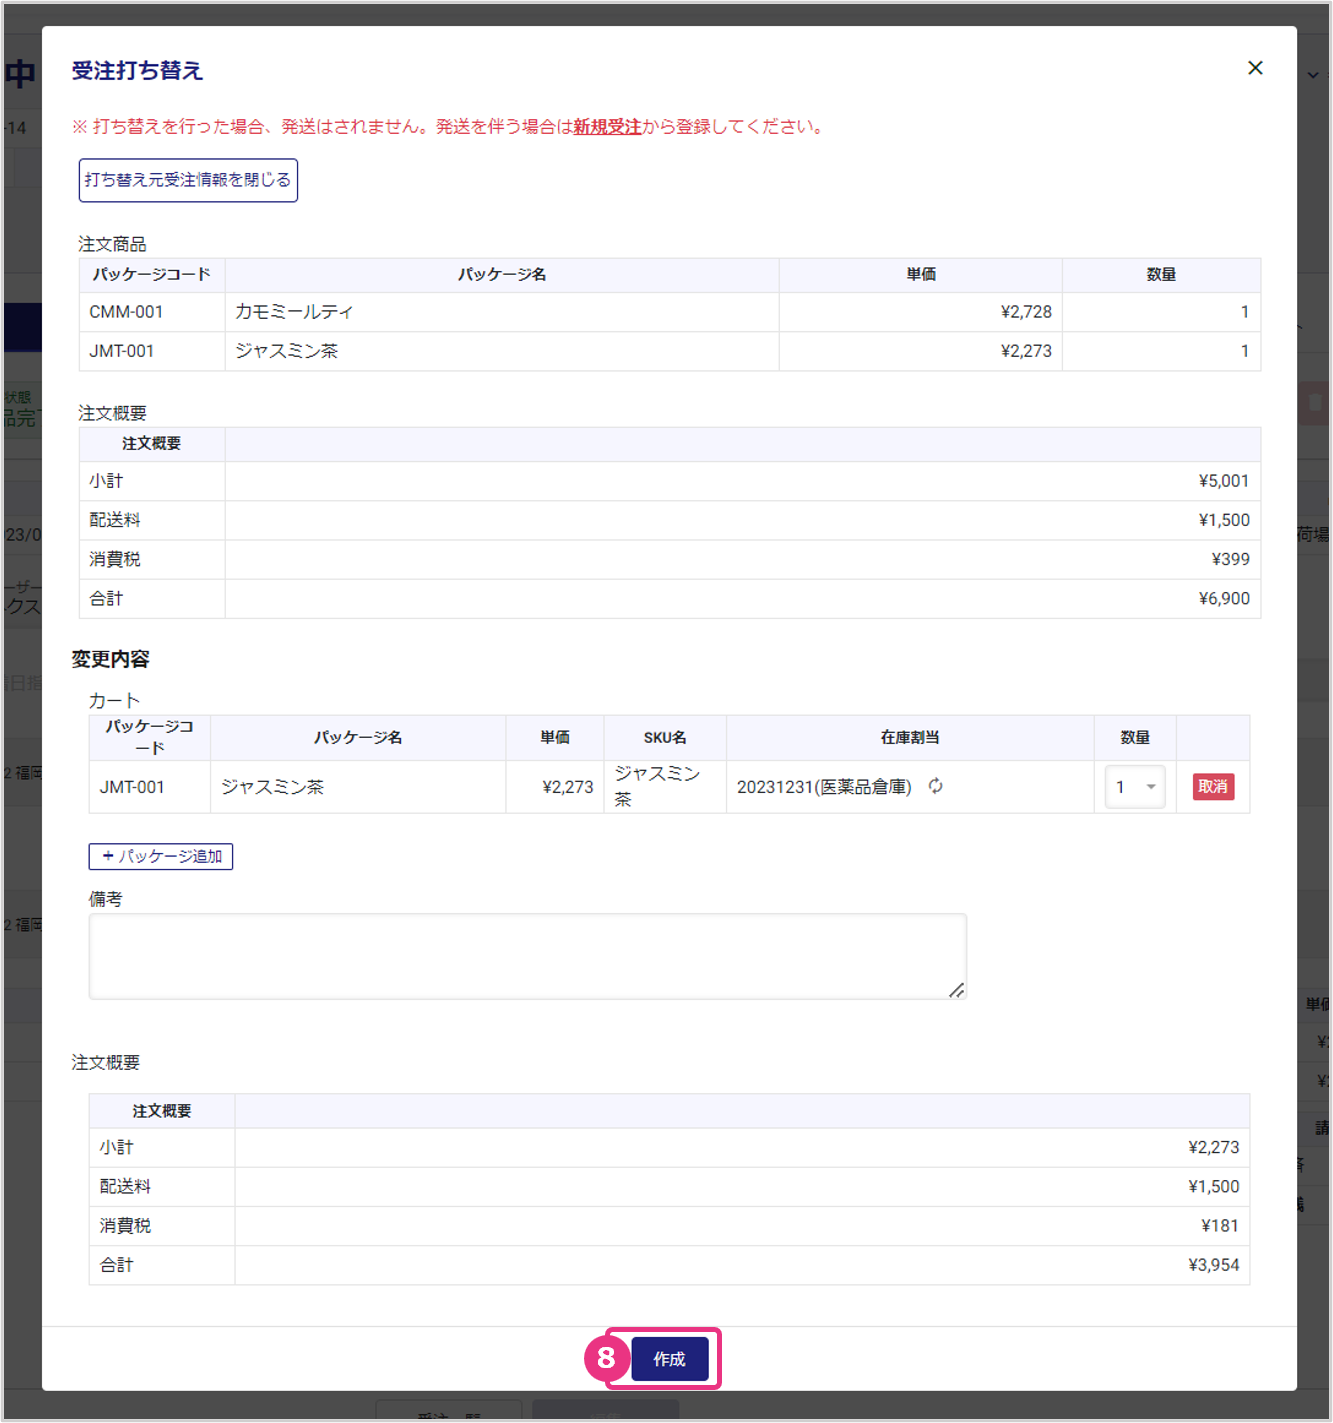Select the ¥6,900 original 合計 value
The height and width of the screenshot is (1423, 1333).
coord(1223,599)
